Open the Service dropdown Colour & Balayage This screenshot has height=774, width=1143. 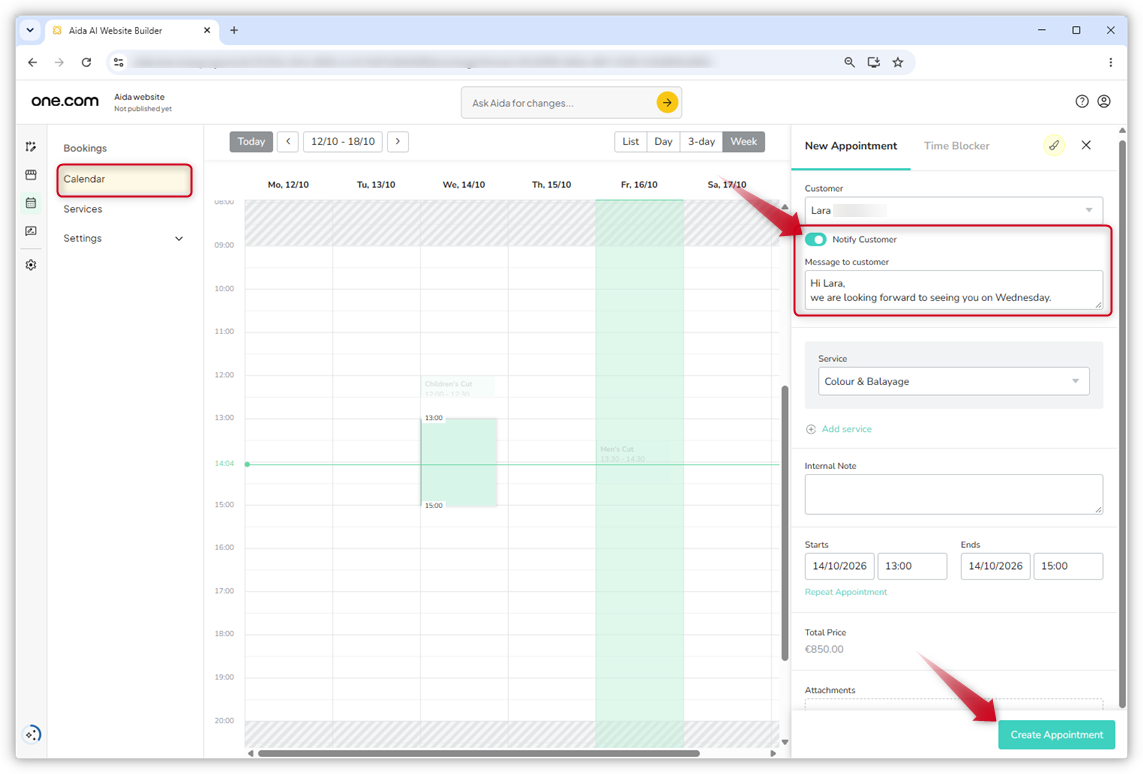point(953,381)
